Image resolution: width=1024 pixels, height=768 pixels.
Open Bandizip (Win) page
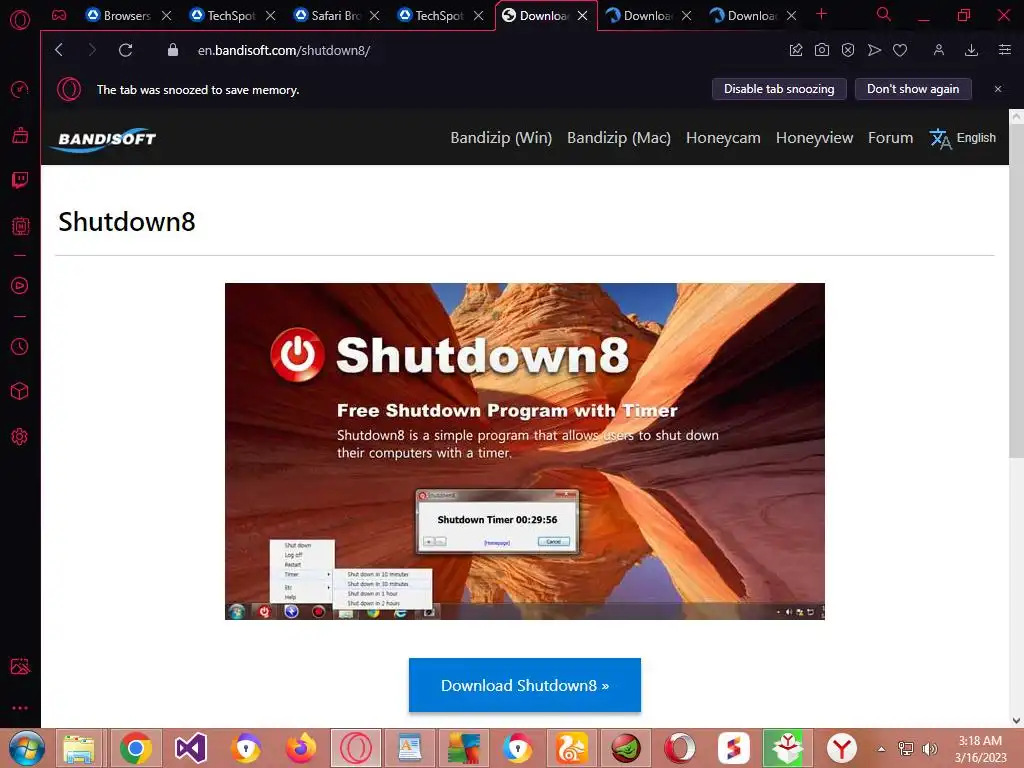[x=501, y=138]
